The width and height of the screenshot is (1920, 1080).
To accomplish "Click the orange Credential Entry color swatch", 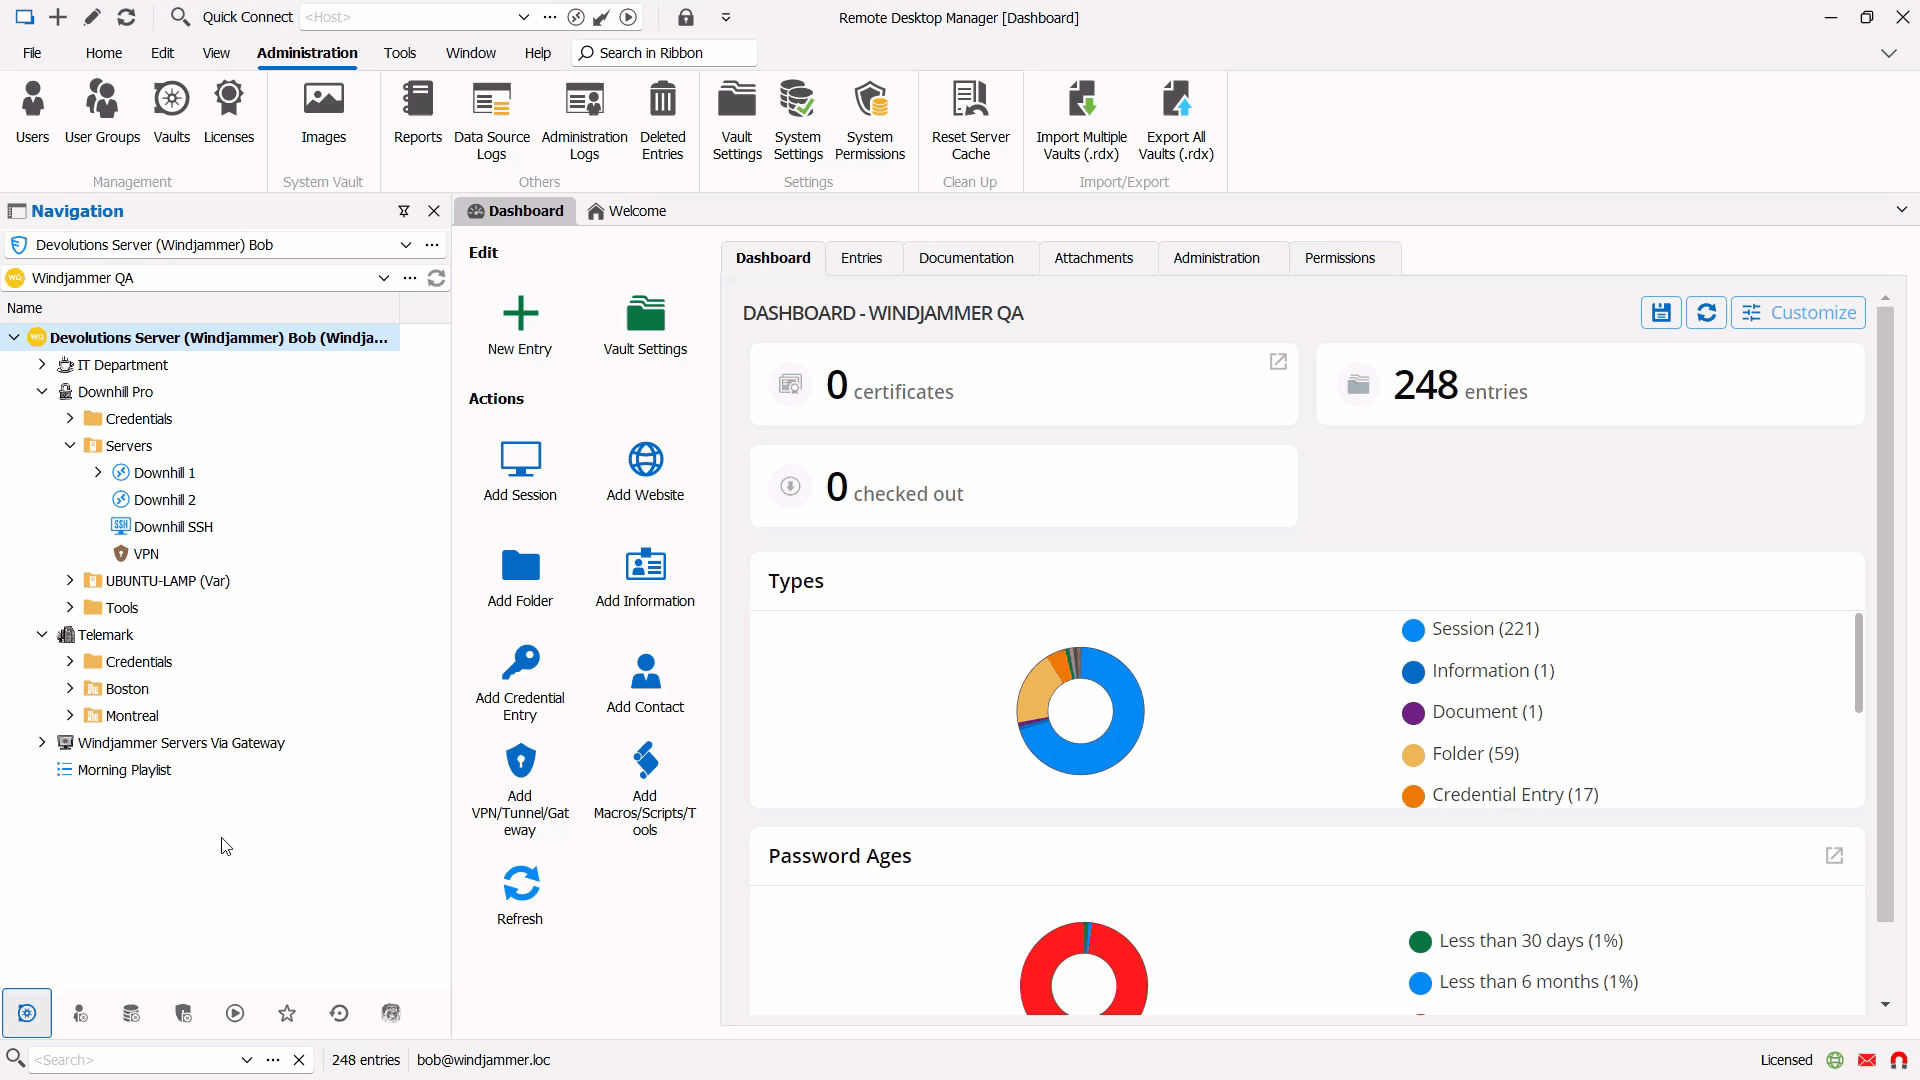I will coord(1412,796).
